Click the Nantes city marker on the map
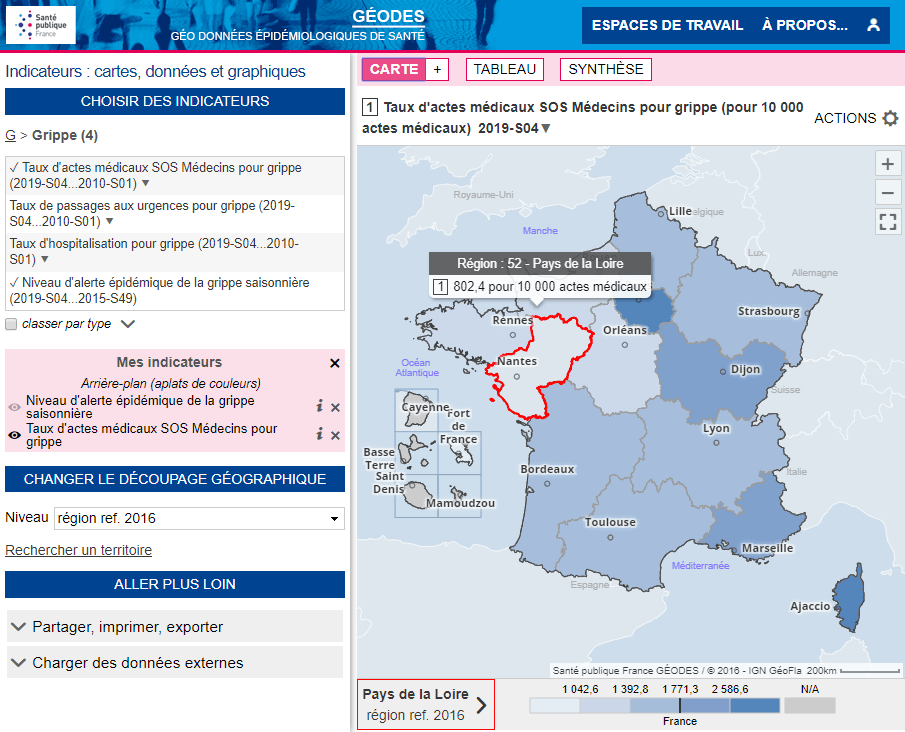905x732 pixels. [x=517, y=376]
